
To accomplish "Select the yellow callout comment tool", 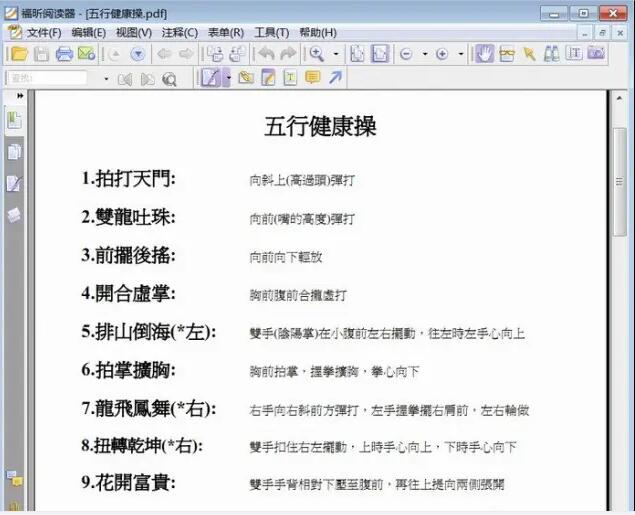I will [x=312, y=77].
